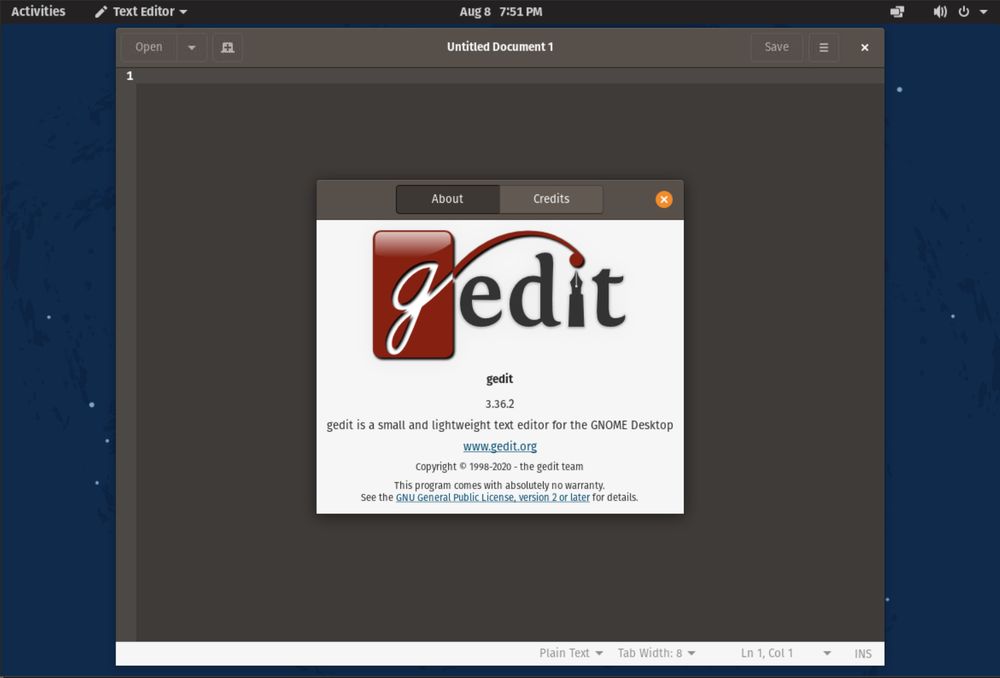Click the no warranty notice text
Viewport: 1000px width, 678px height.
[x=499, y=485]
